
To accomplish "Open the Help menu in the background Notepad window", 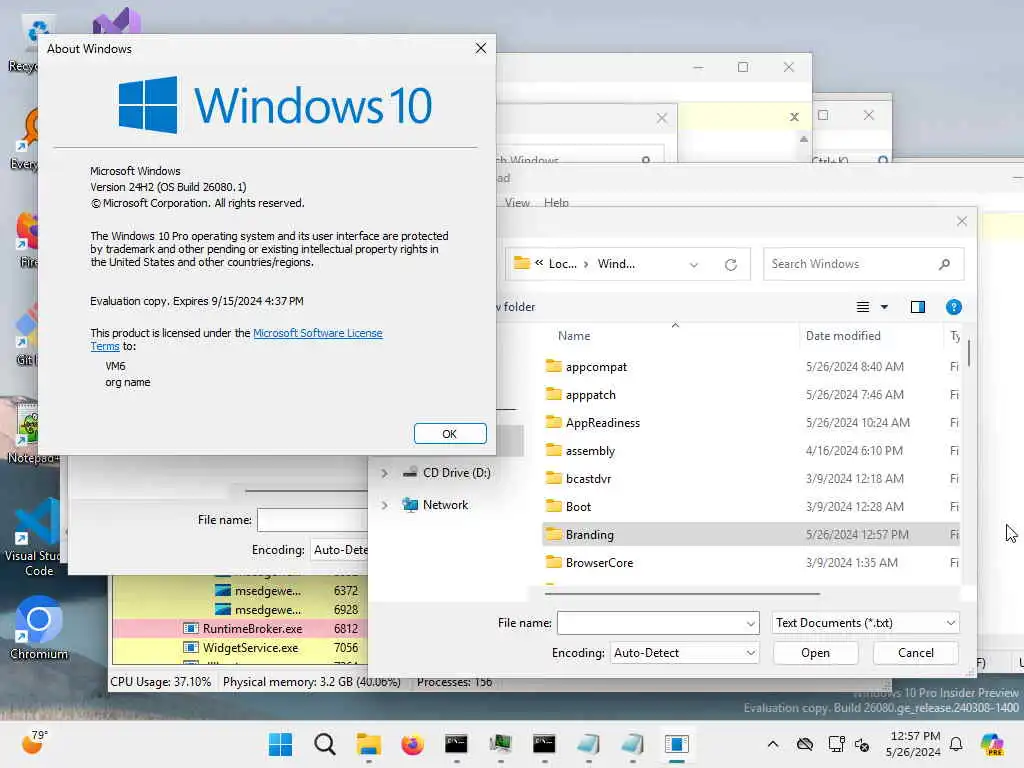I will [556, 202].
